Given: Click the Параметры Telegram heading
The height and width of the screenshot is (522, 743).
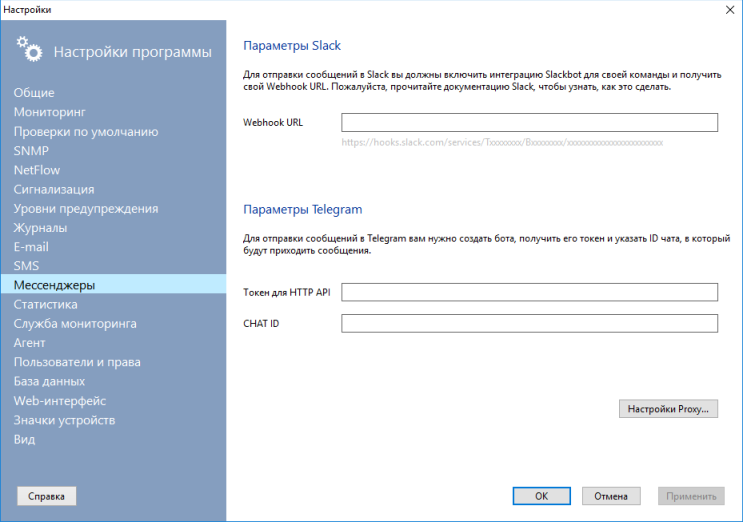Looking at the screenshot, I should (302, 209).
